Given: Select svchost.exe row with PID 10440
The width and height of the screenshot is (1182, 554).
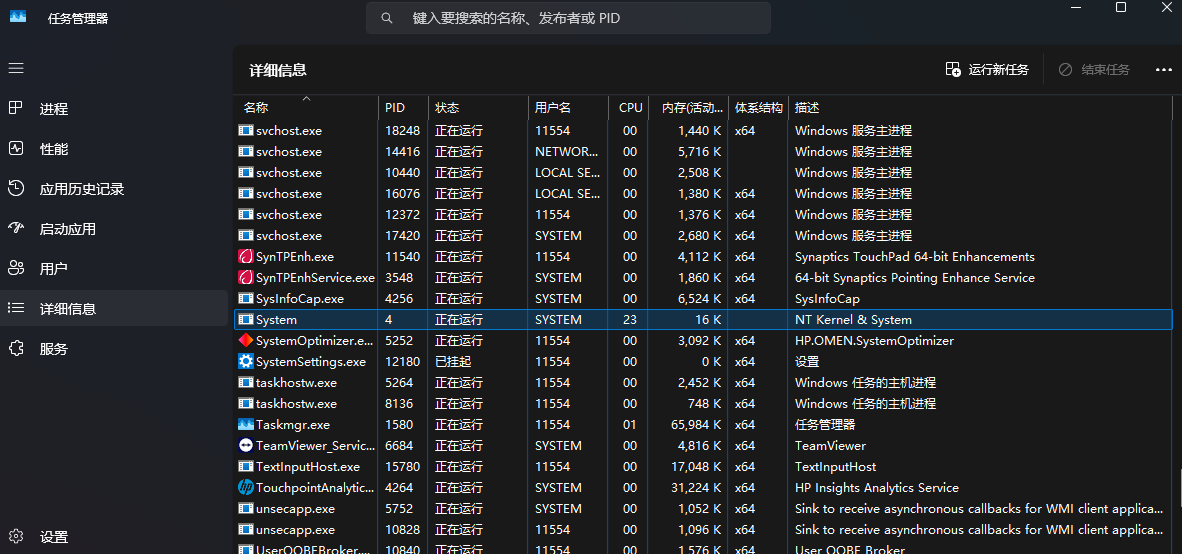Looking at the screenshot, I should click(703, 173).
